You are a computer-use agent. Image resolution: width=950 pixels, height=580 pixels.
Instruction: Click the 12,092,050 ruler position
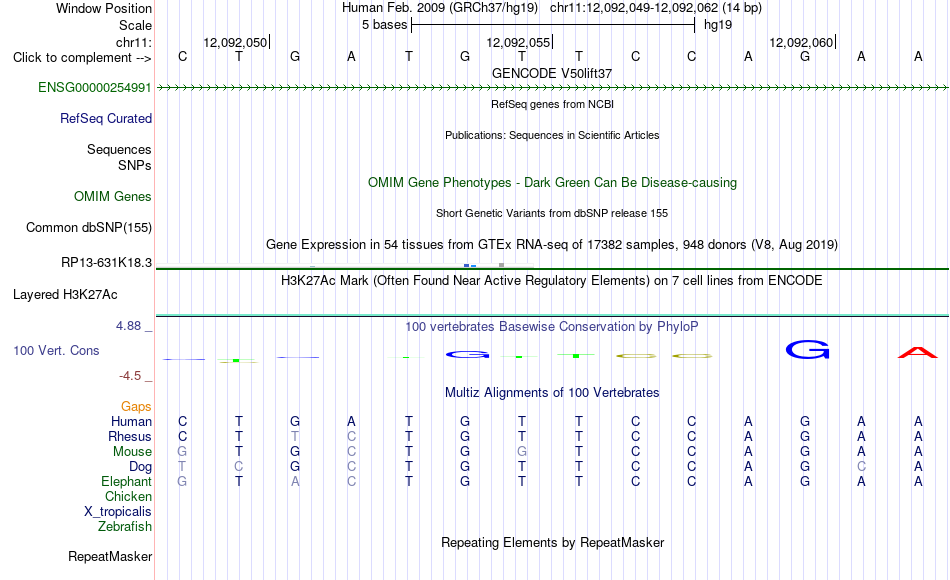[235, 42]
